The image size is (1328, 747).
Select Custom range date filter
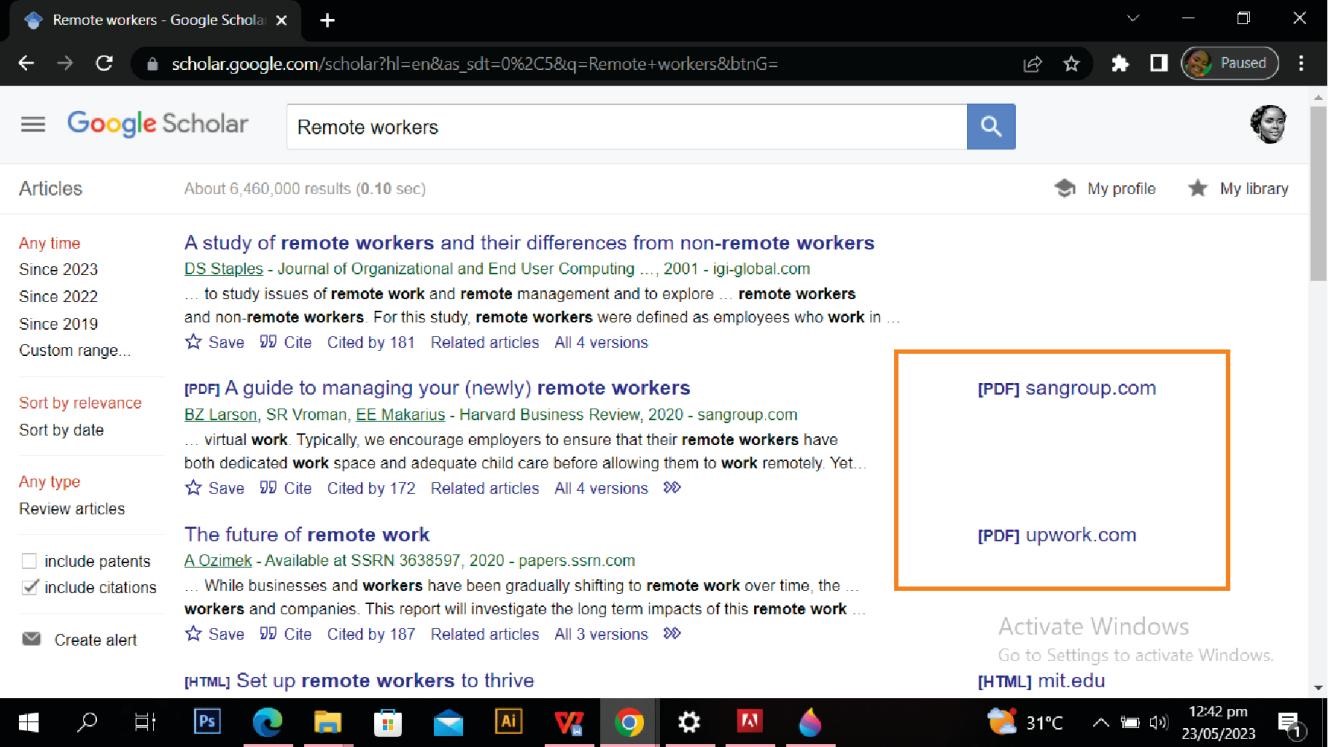(x=74, y=350)
